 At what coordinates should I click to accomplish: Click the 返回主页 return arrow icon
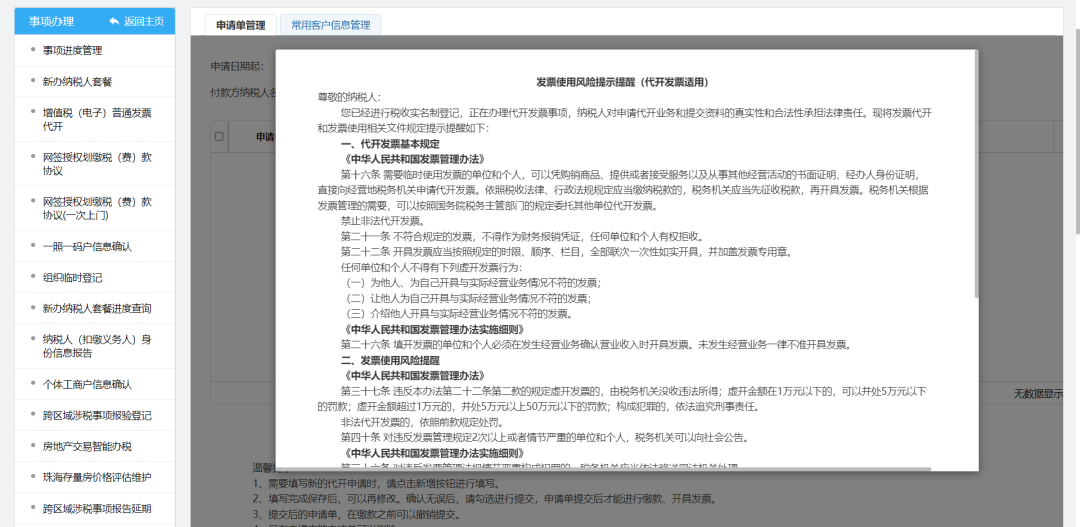click(x=114, y=21)
